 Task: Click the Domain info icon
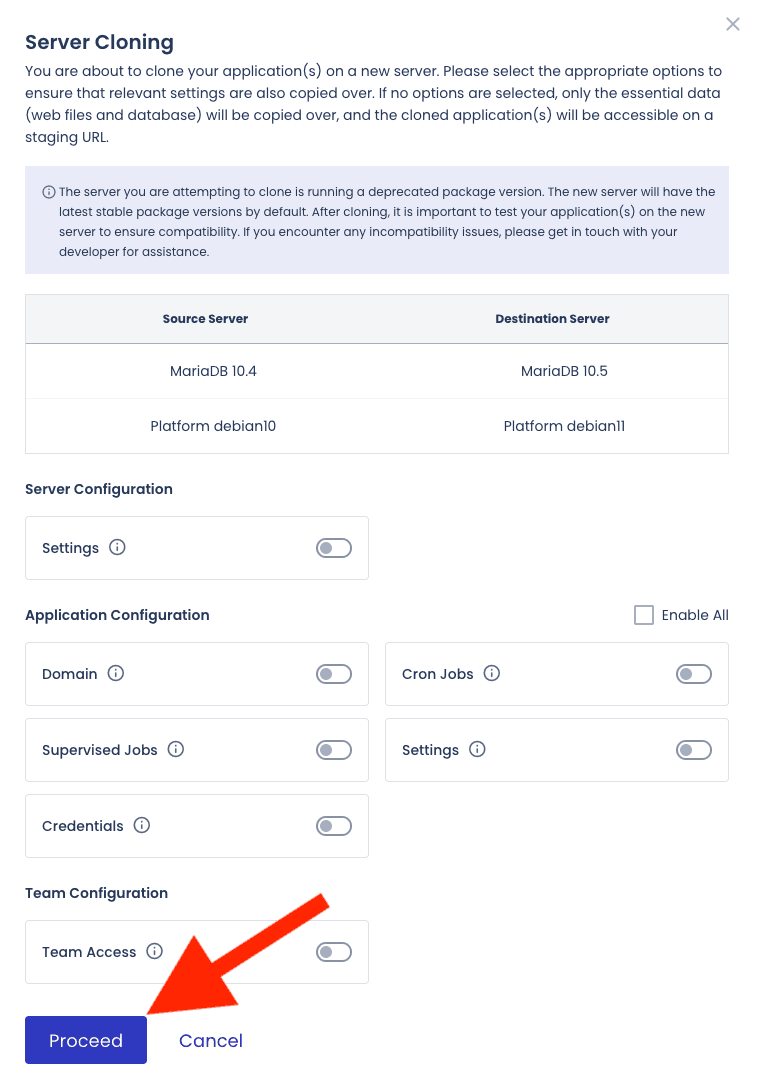[115, 673]
